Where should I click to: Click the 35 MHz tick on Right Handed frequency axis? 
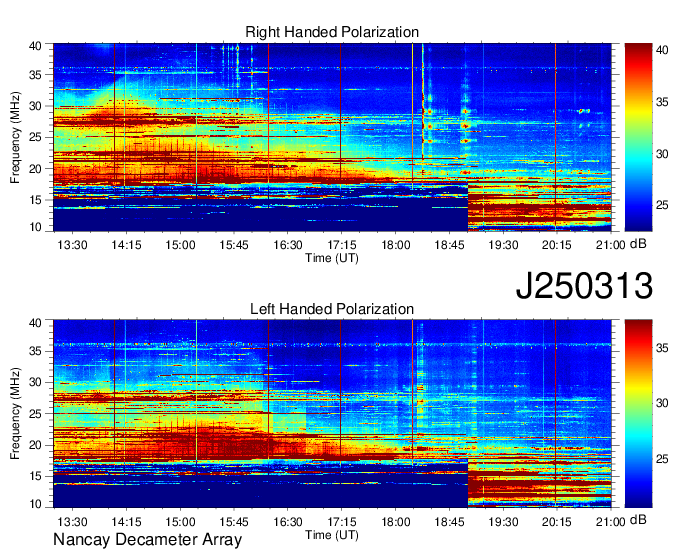point(35,75)
